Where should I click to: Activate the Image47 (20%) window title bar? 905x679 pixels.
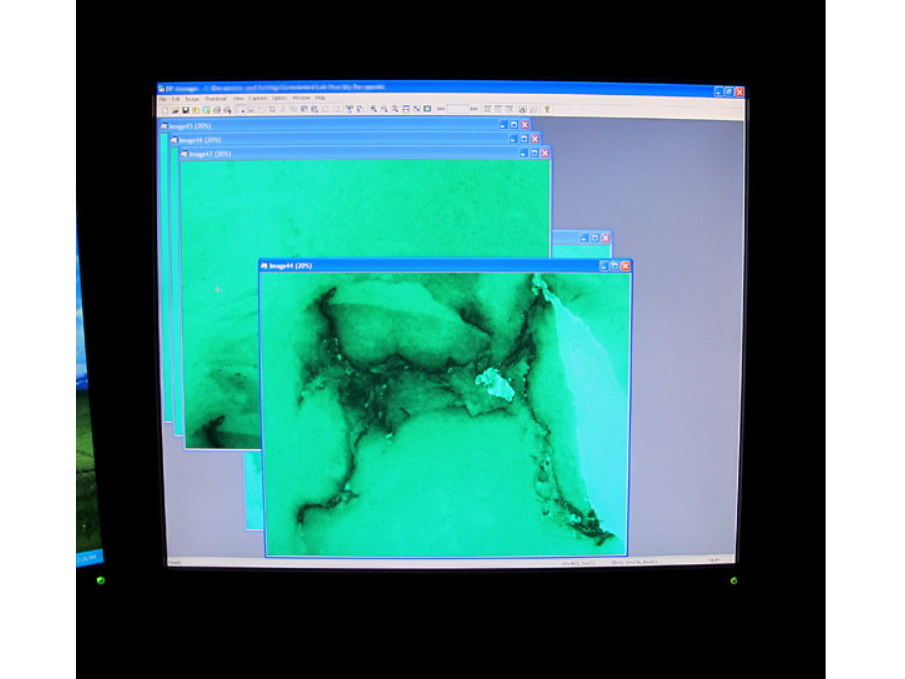365,154
